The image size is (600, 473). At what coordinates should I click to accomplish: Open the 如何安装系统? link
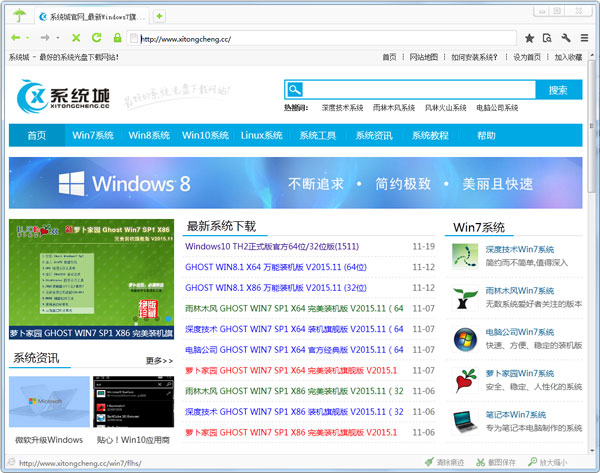pos(474,57)
